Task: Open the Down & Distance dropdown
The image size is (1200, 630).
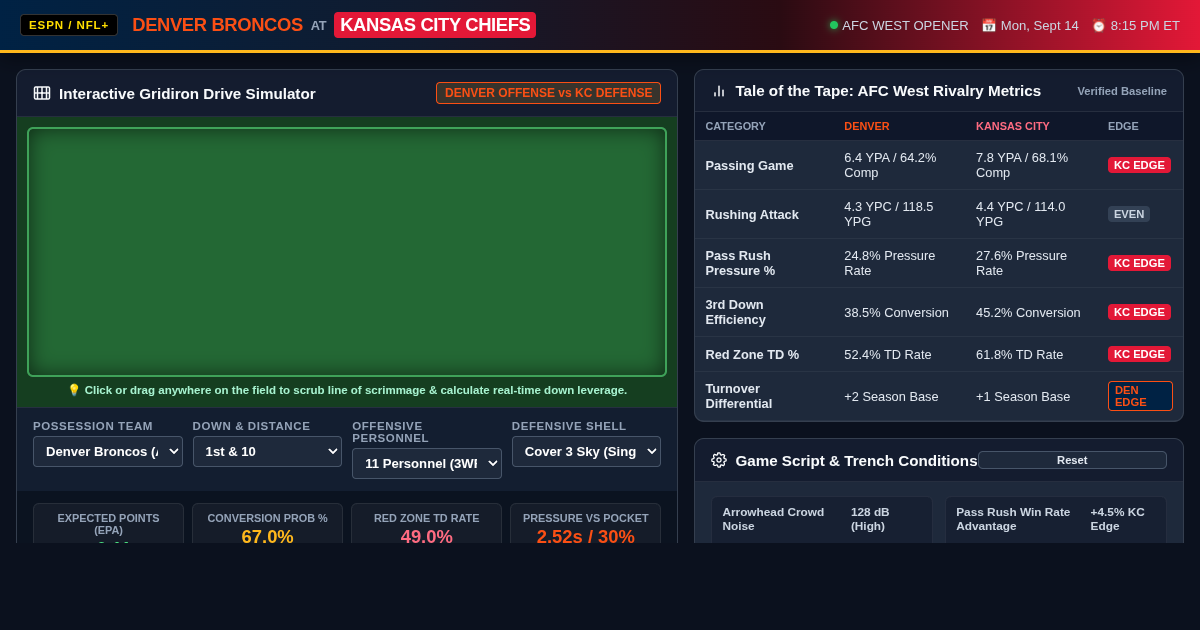Action: (x=267, y=451)
